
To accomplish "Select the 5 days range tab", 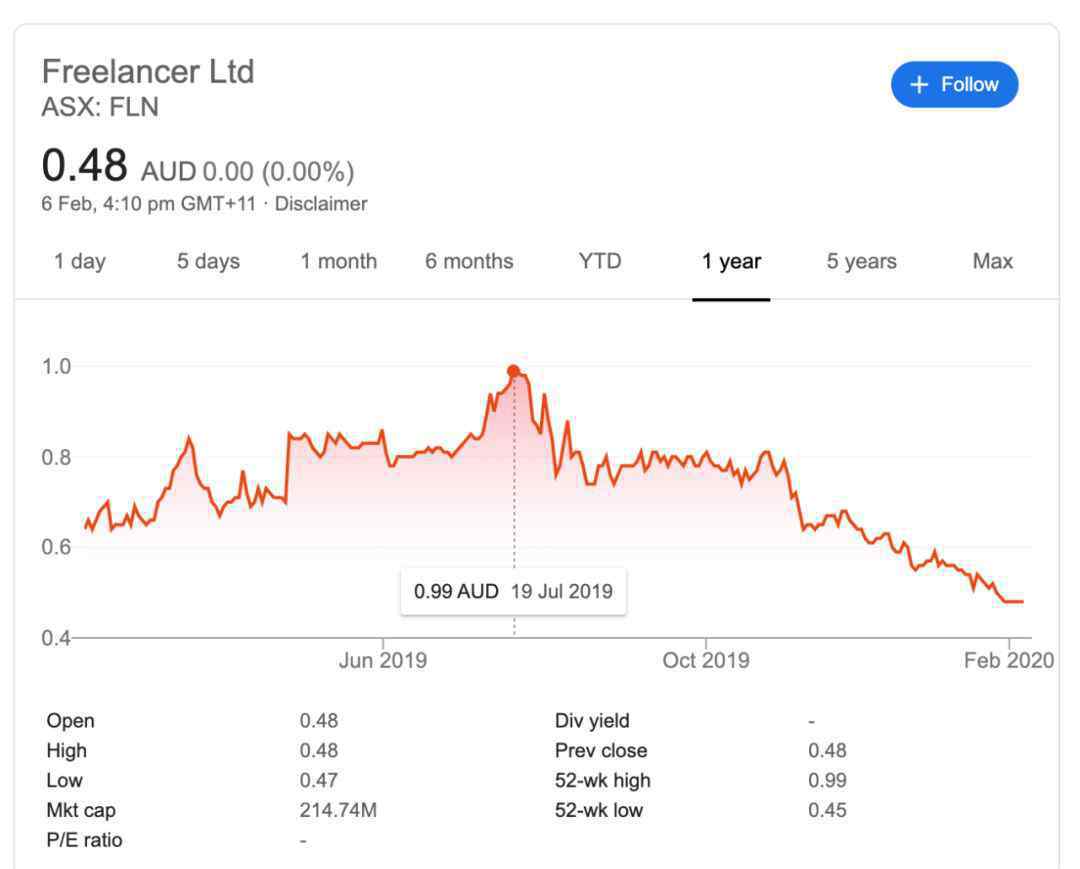I will (x=208, y=262).
